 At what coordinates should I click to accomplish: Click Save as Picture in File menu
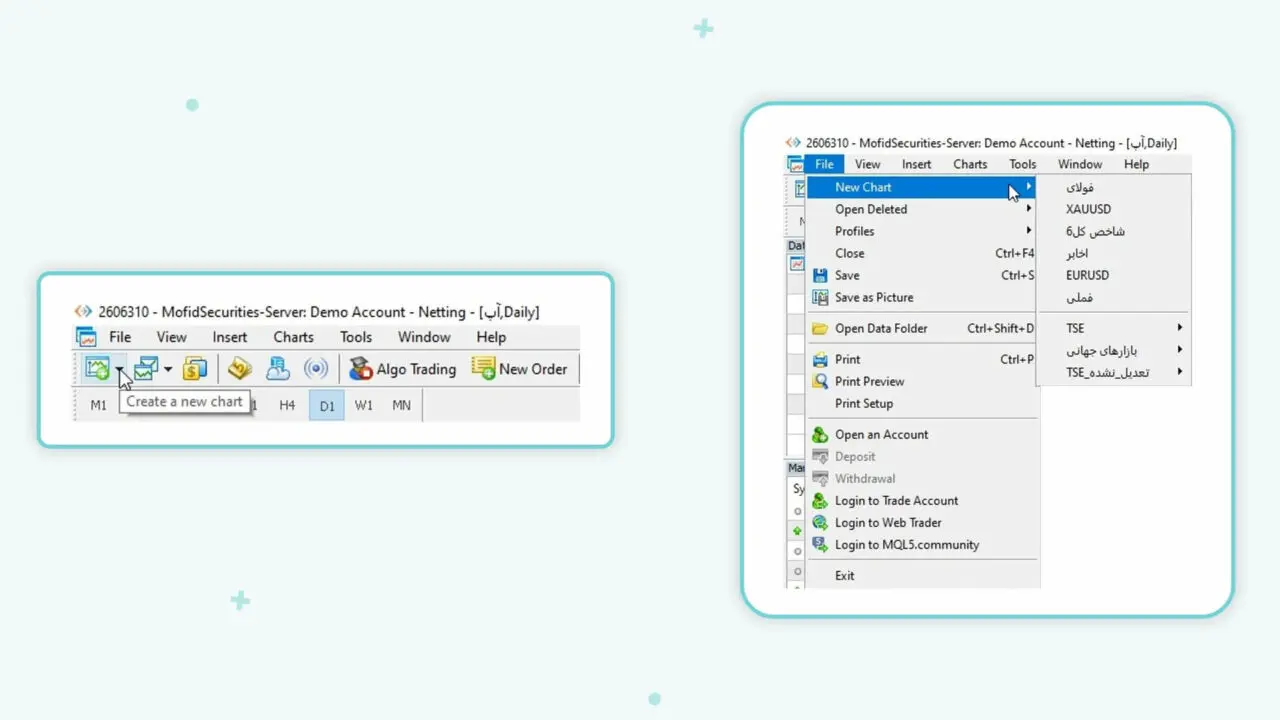point(874,297)
